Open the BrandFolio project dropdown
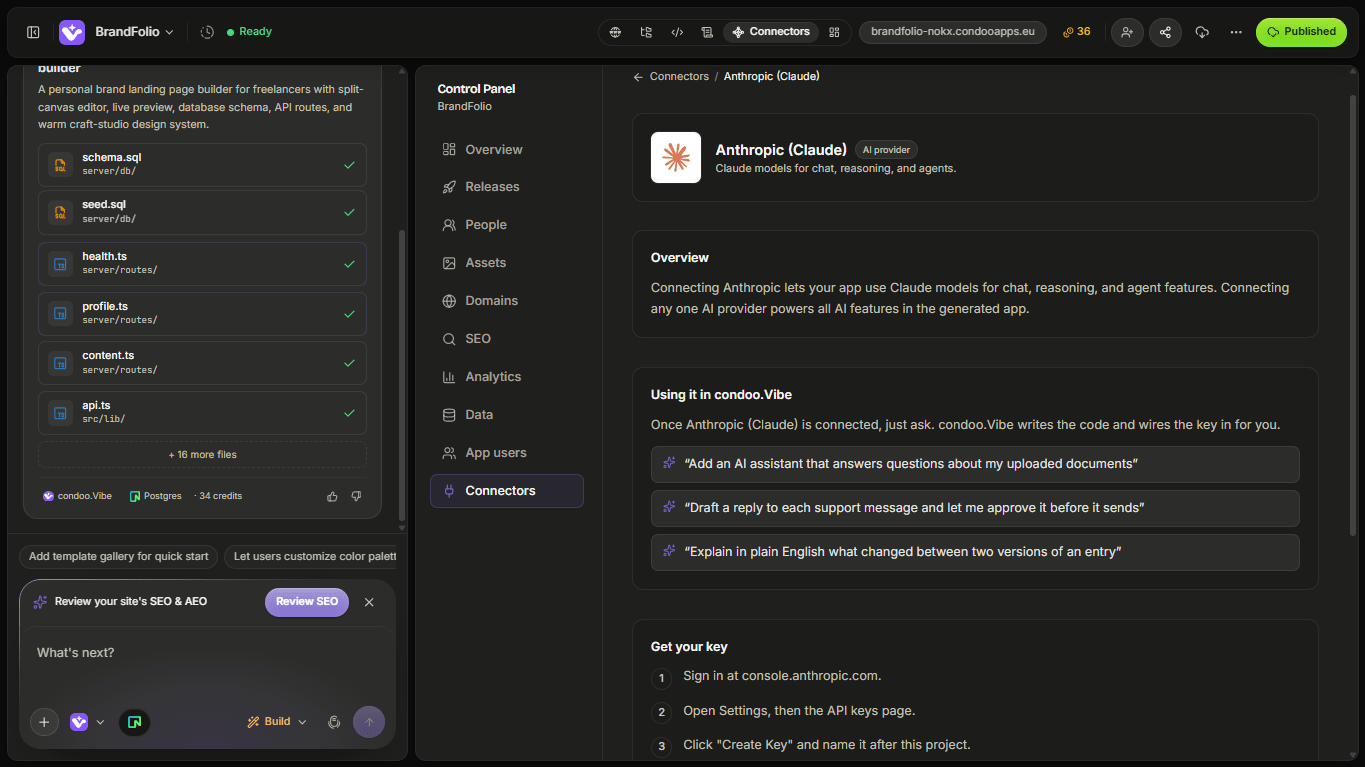The height and width of the screenshot is (767, 1365). (134, 32)
